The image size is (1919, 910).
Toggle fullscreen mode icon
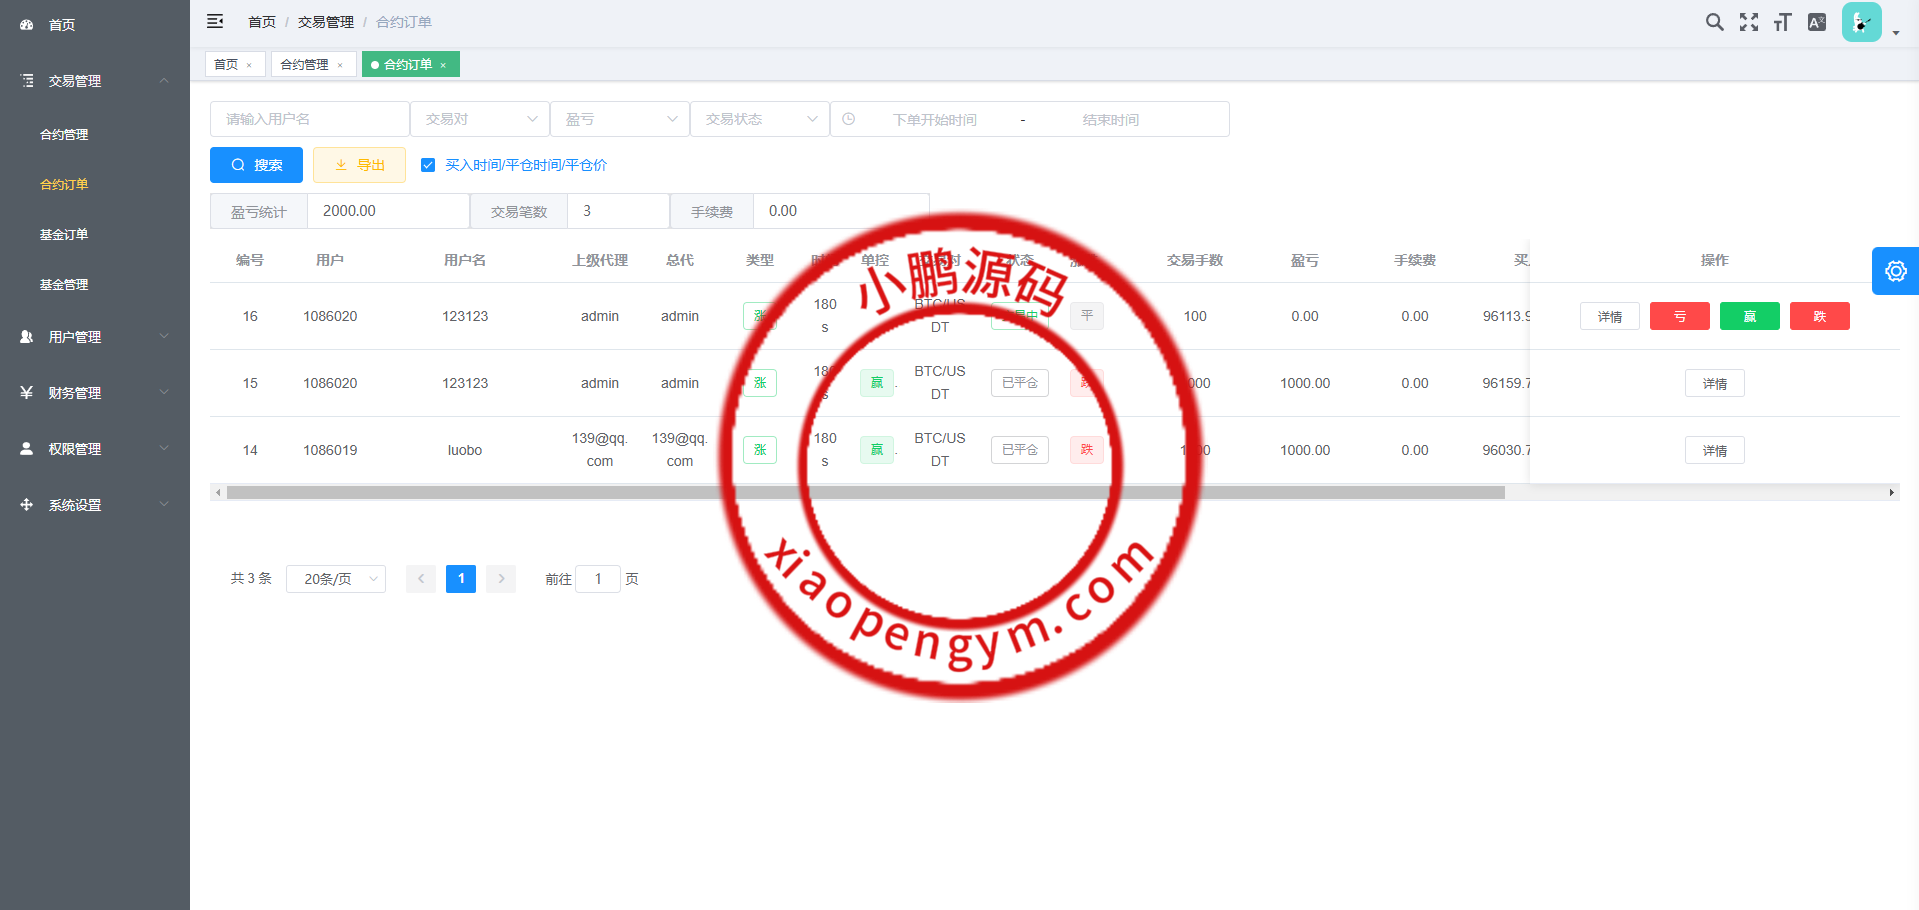[x=1748, y=22]
